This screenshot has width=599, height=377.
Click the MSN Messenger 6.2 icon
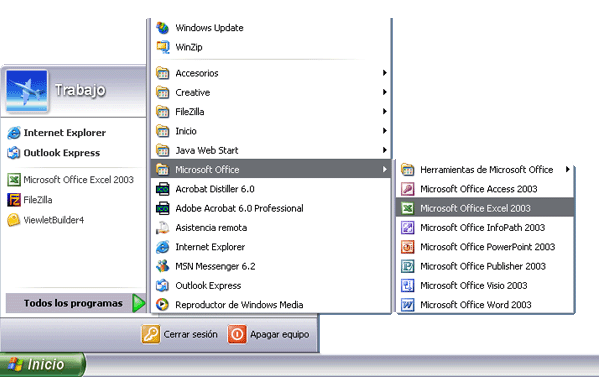point(163,266)
